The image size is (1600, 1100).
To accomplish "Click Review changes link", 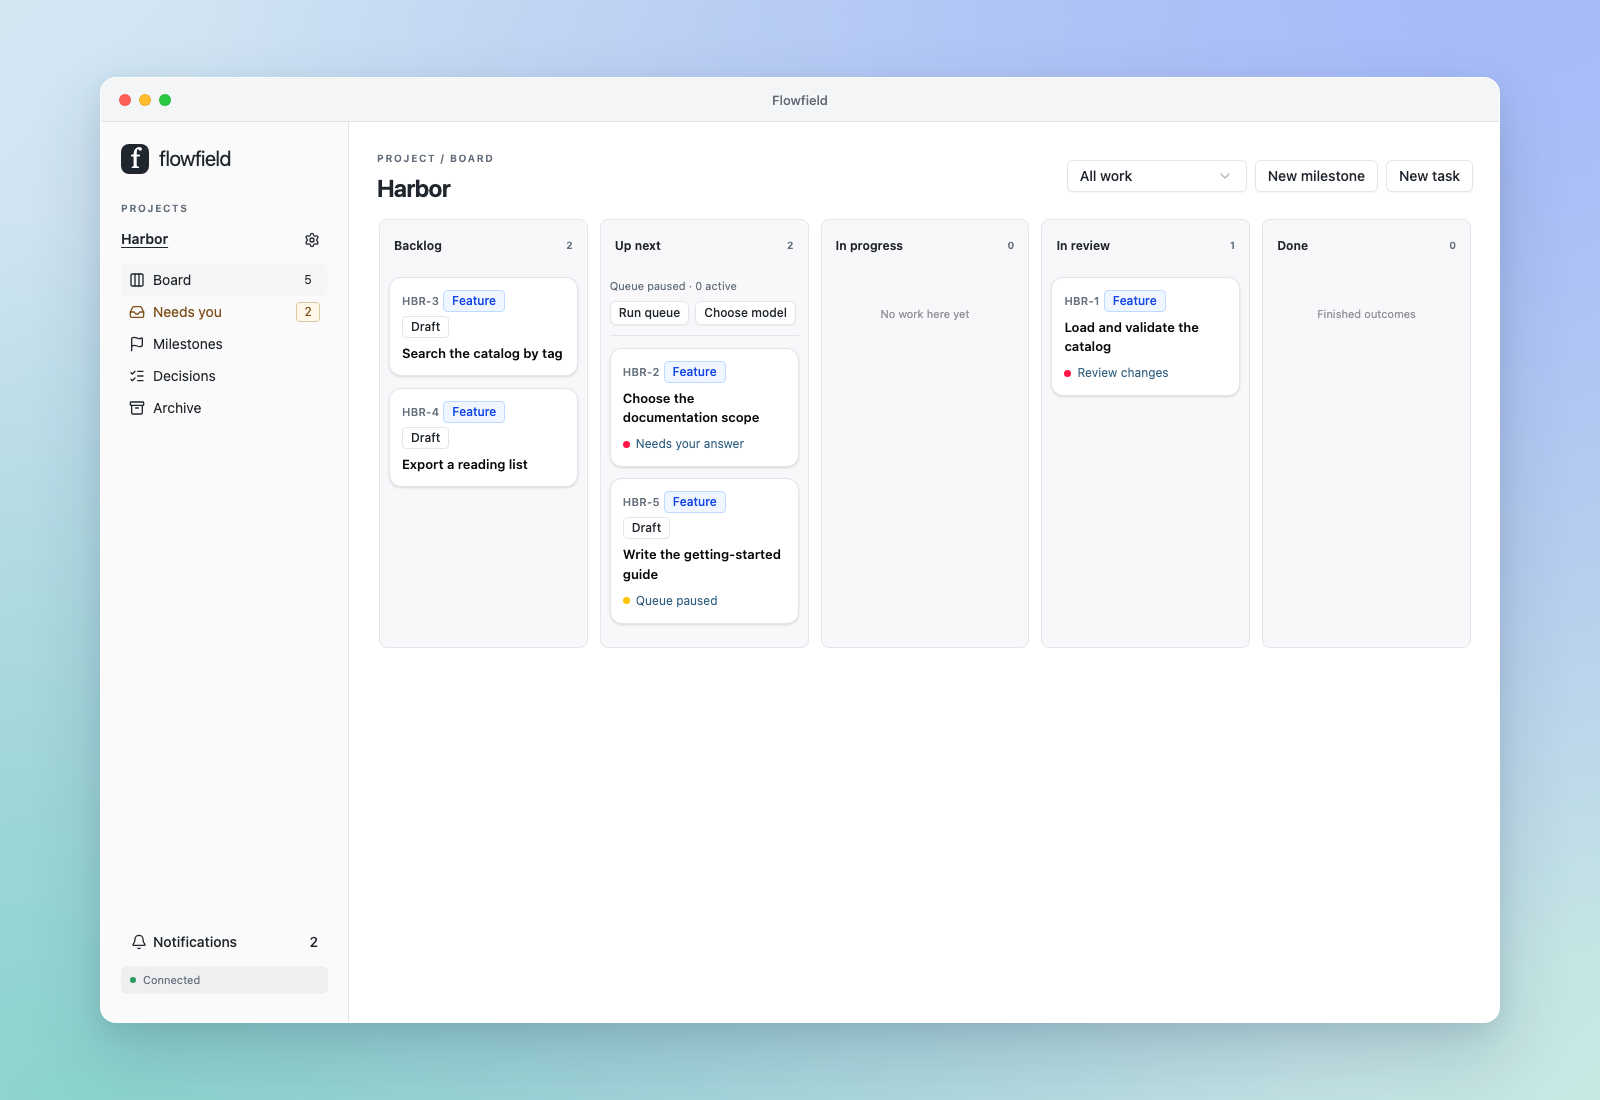I will [x=1122, y=373].
